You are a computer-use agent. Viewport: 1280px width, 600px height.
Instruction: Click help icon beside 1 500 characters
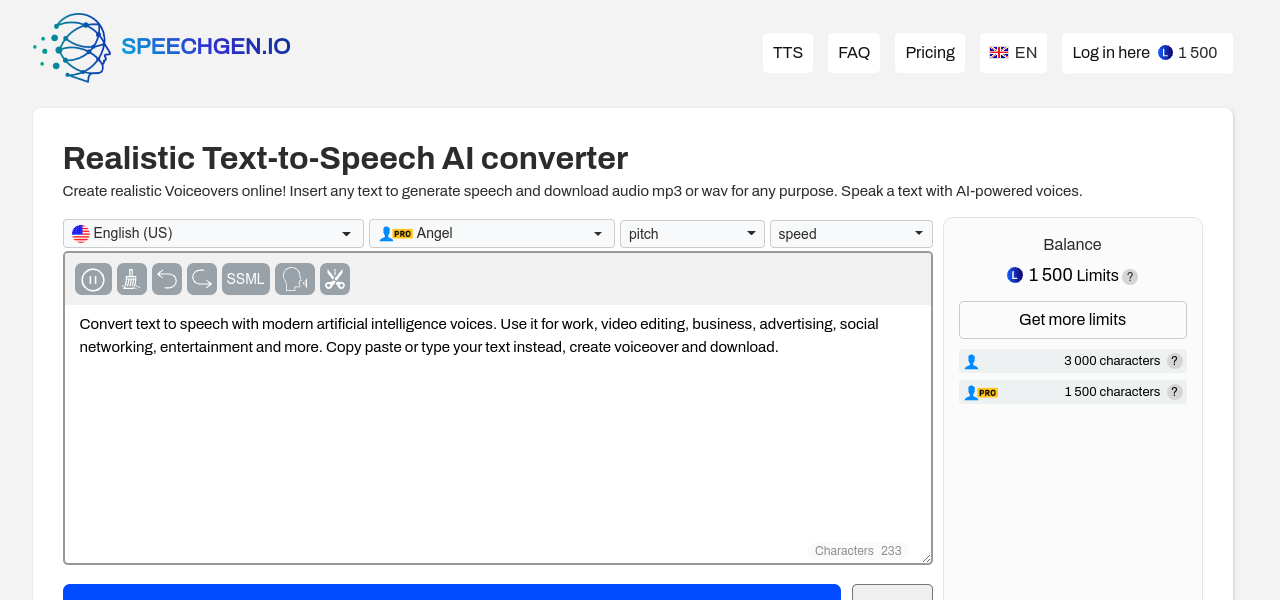[x=1174, y=392]
